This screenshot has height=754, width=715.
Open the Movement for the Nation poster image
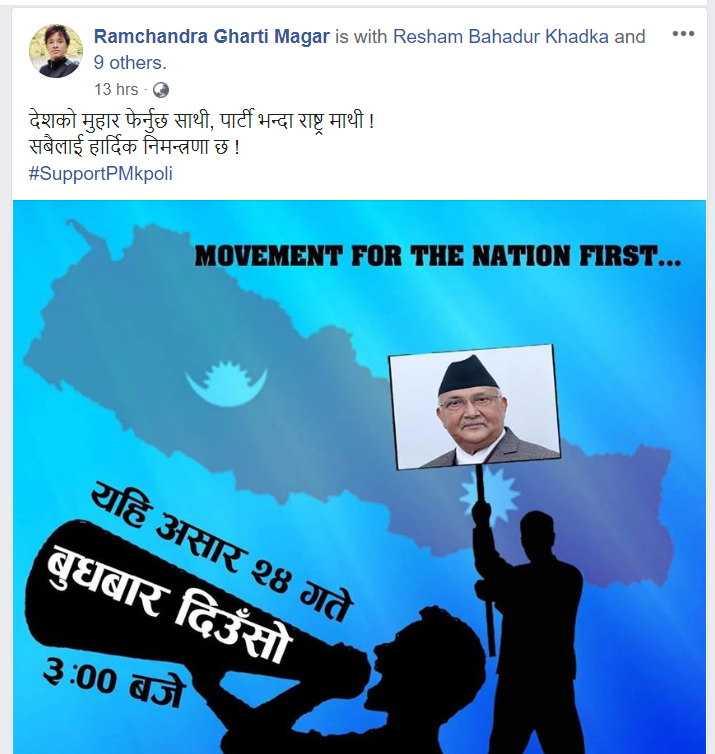point(359,477)
